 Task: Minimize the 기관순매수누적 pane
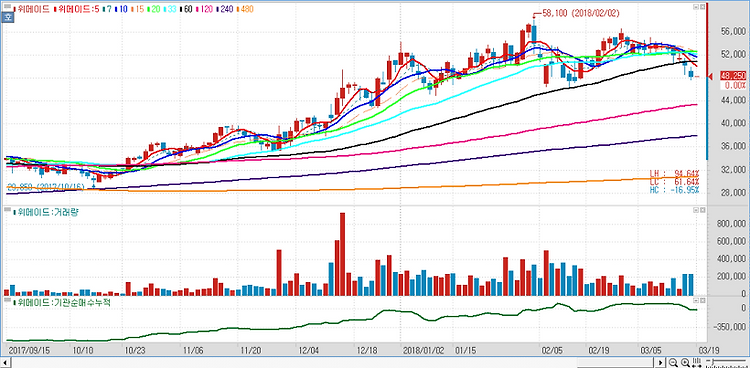pos(696,300)
